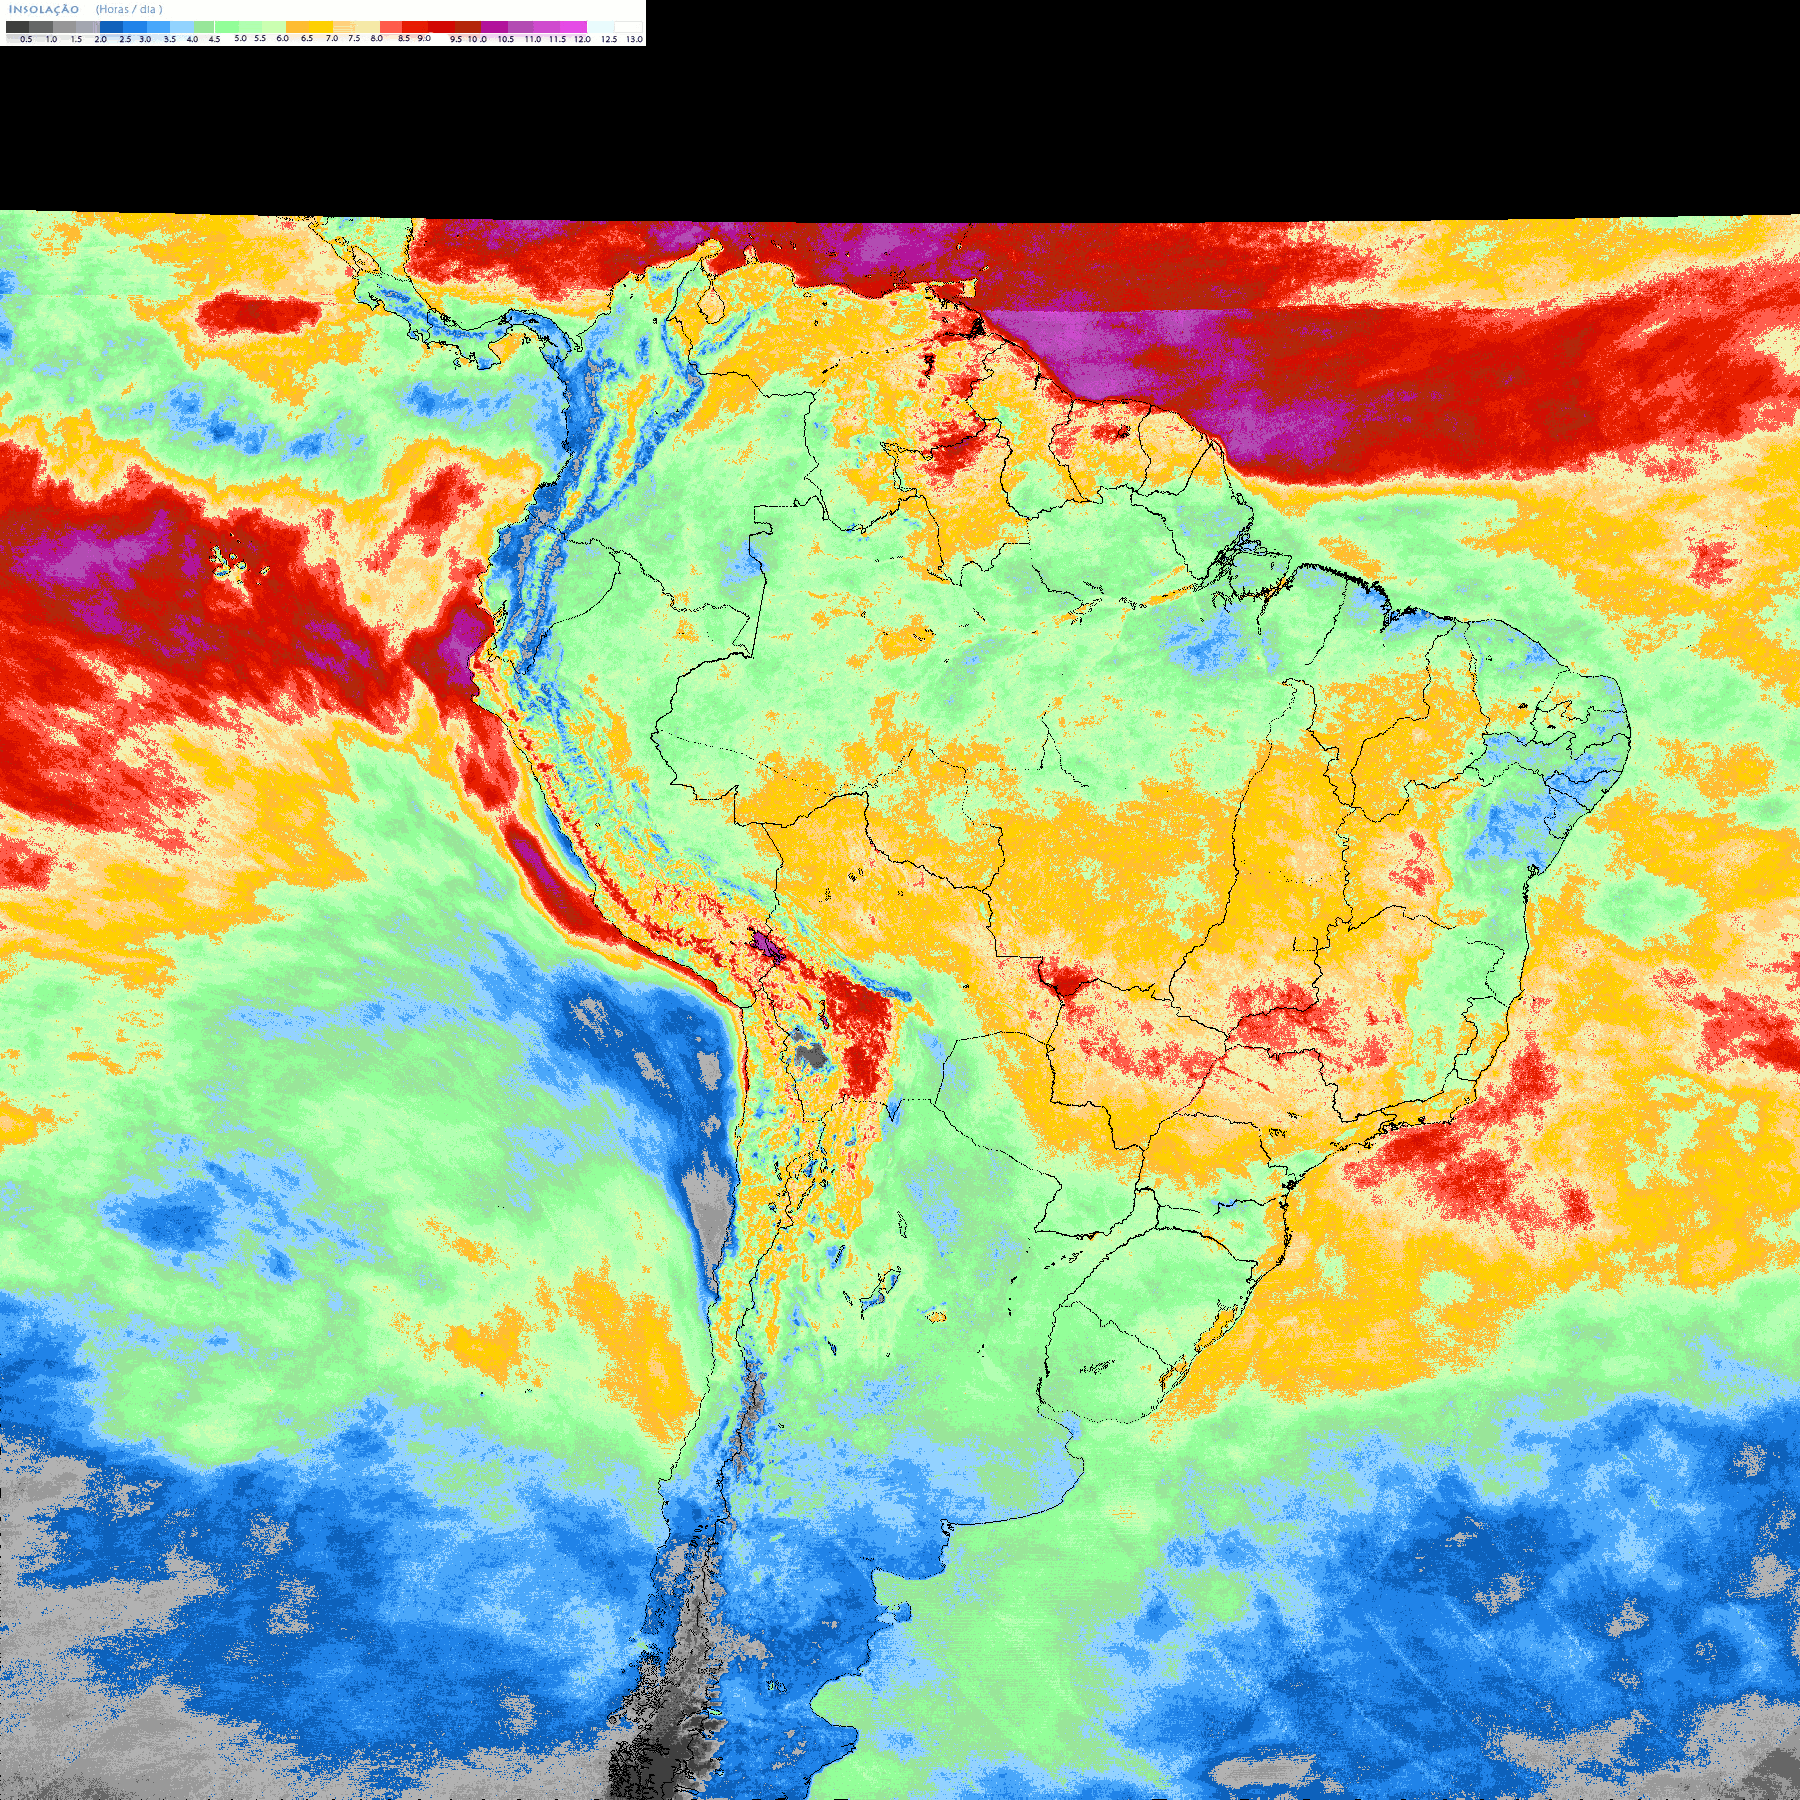Click the '9.5' legend value
Screen dimensions: 1800x1800
coord(456,39)
